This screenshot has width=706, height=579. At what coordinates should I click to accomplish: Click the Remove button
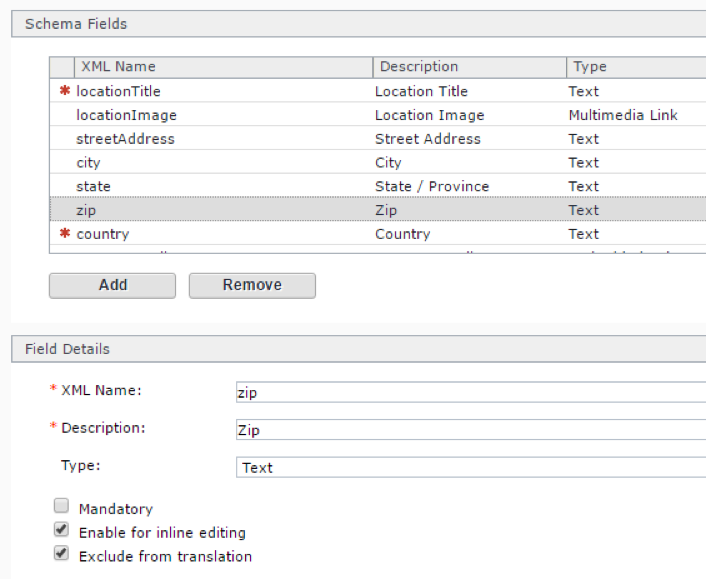coord(252,285)
